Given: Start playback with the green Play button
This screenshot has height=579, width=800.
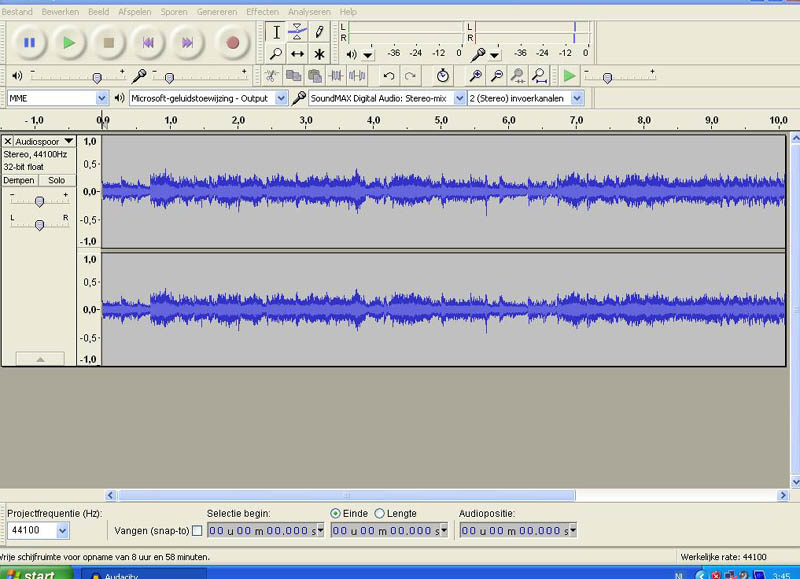Looking at the screenshot, I should (69, 43).
